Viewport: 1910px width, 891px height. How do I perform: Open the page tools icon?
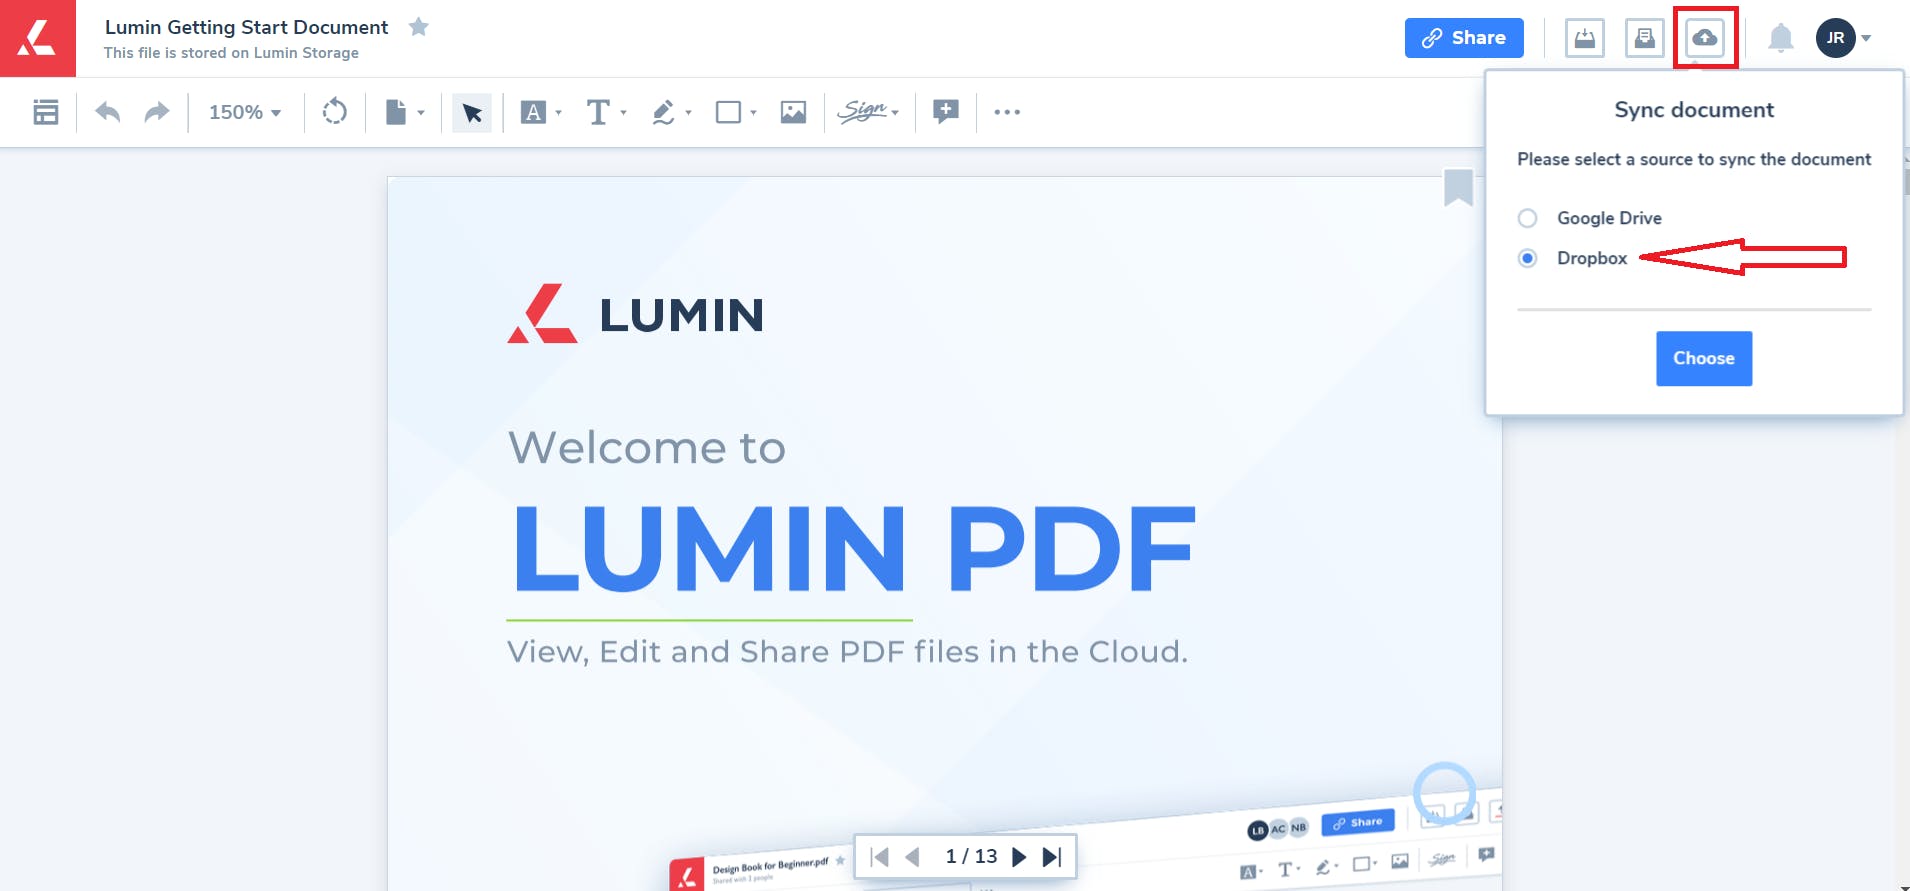pyautogui.click(x=396, y=112)
